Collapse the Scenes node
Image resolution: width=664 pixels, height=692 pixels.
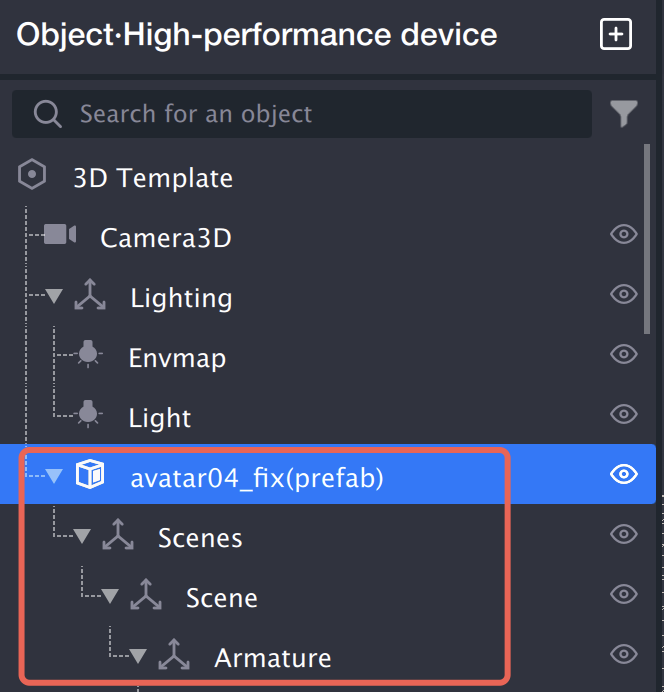click(83, 537)
